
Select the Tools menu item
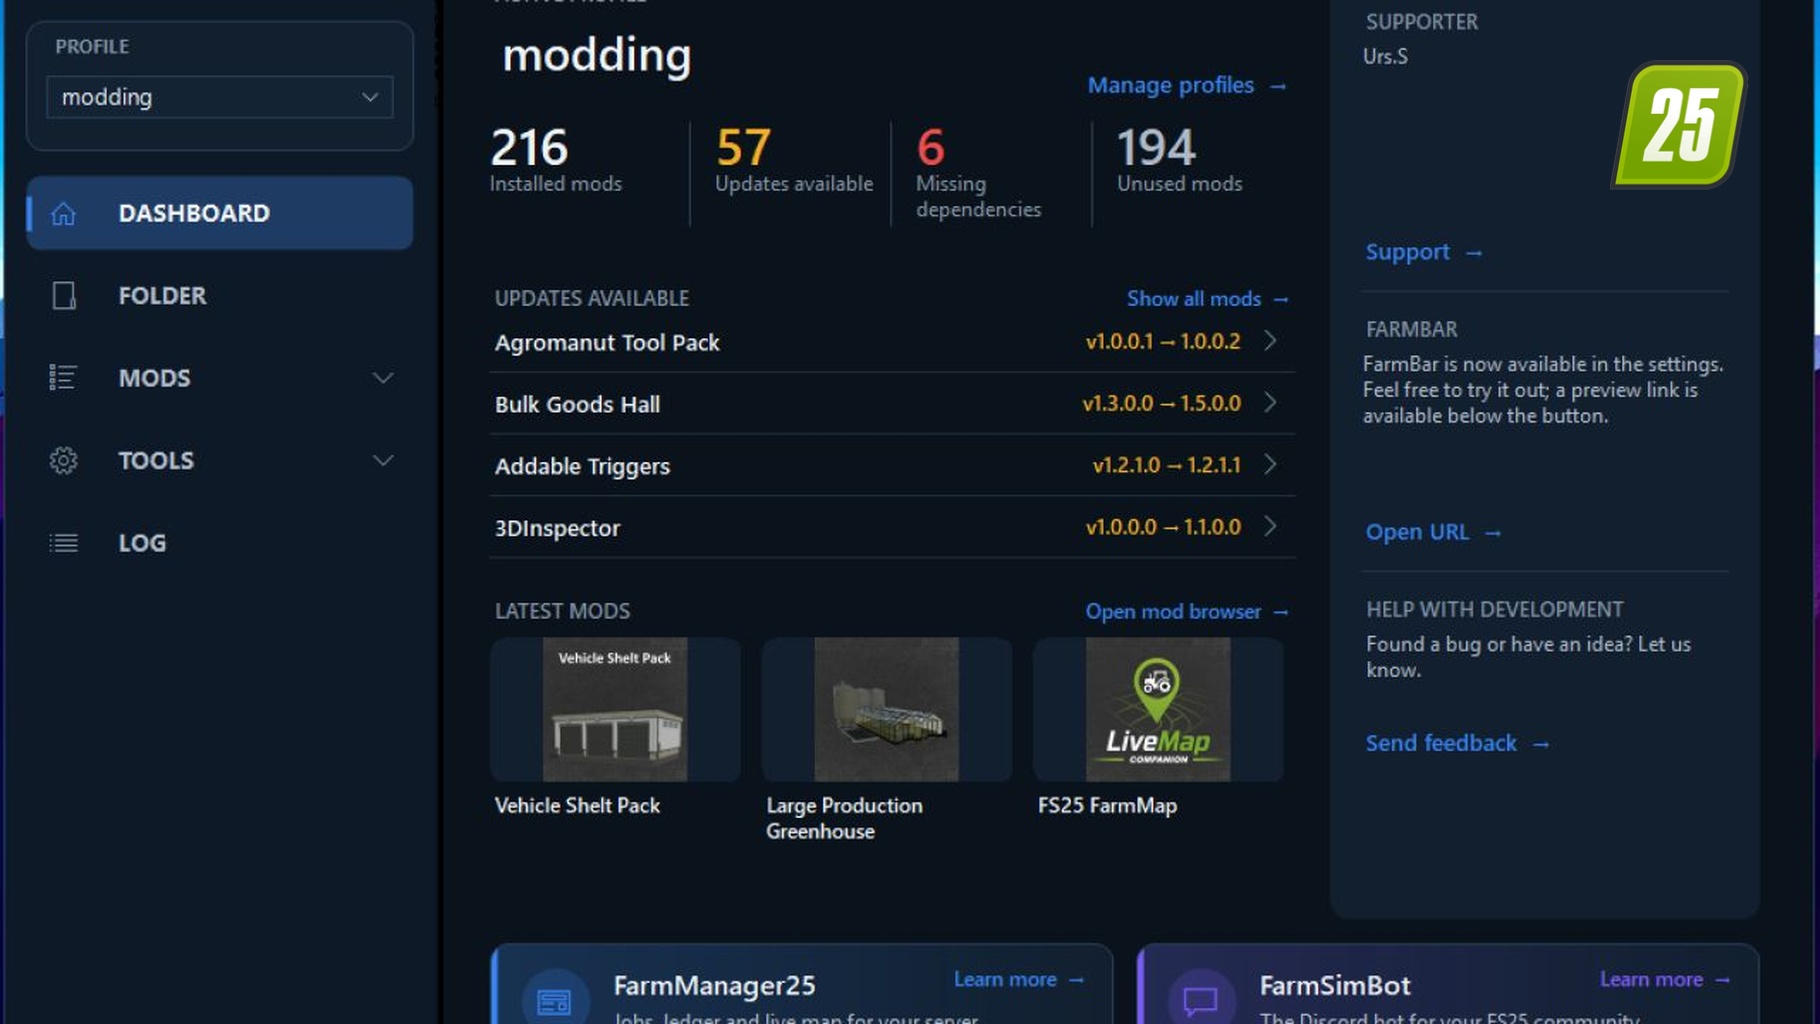click(x=220, y=460)
